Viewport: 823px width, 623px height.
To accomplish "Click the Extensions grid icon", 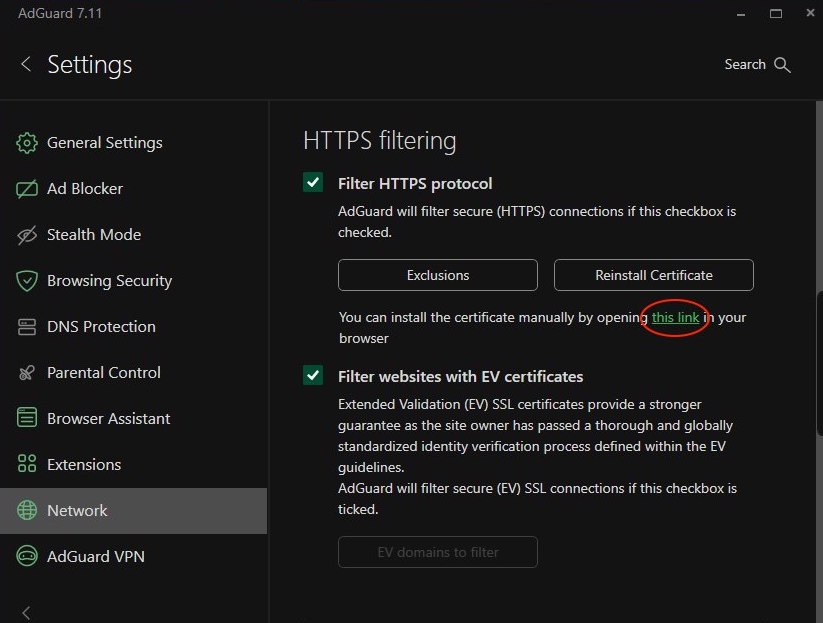I will click(27, 464).
